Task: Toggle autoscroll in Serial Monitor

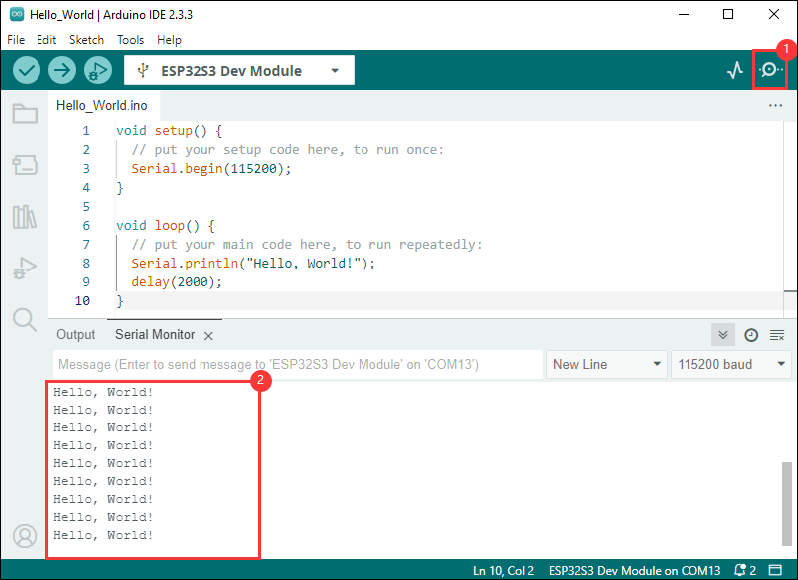Action: (723, 335)
